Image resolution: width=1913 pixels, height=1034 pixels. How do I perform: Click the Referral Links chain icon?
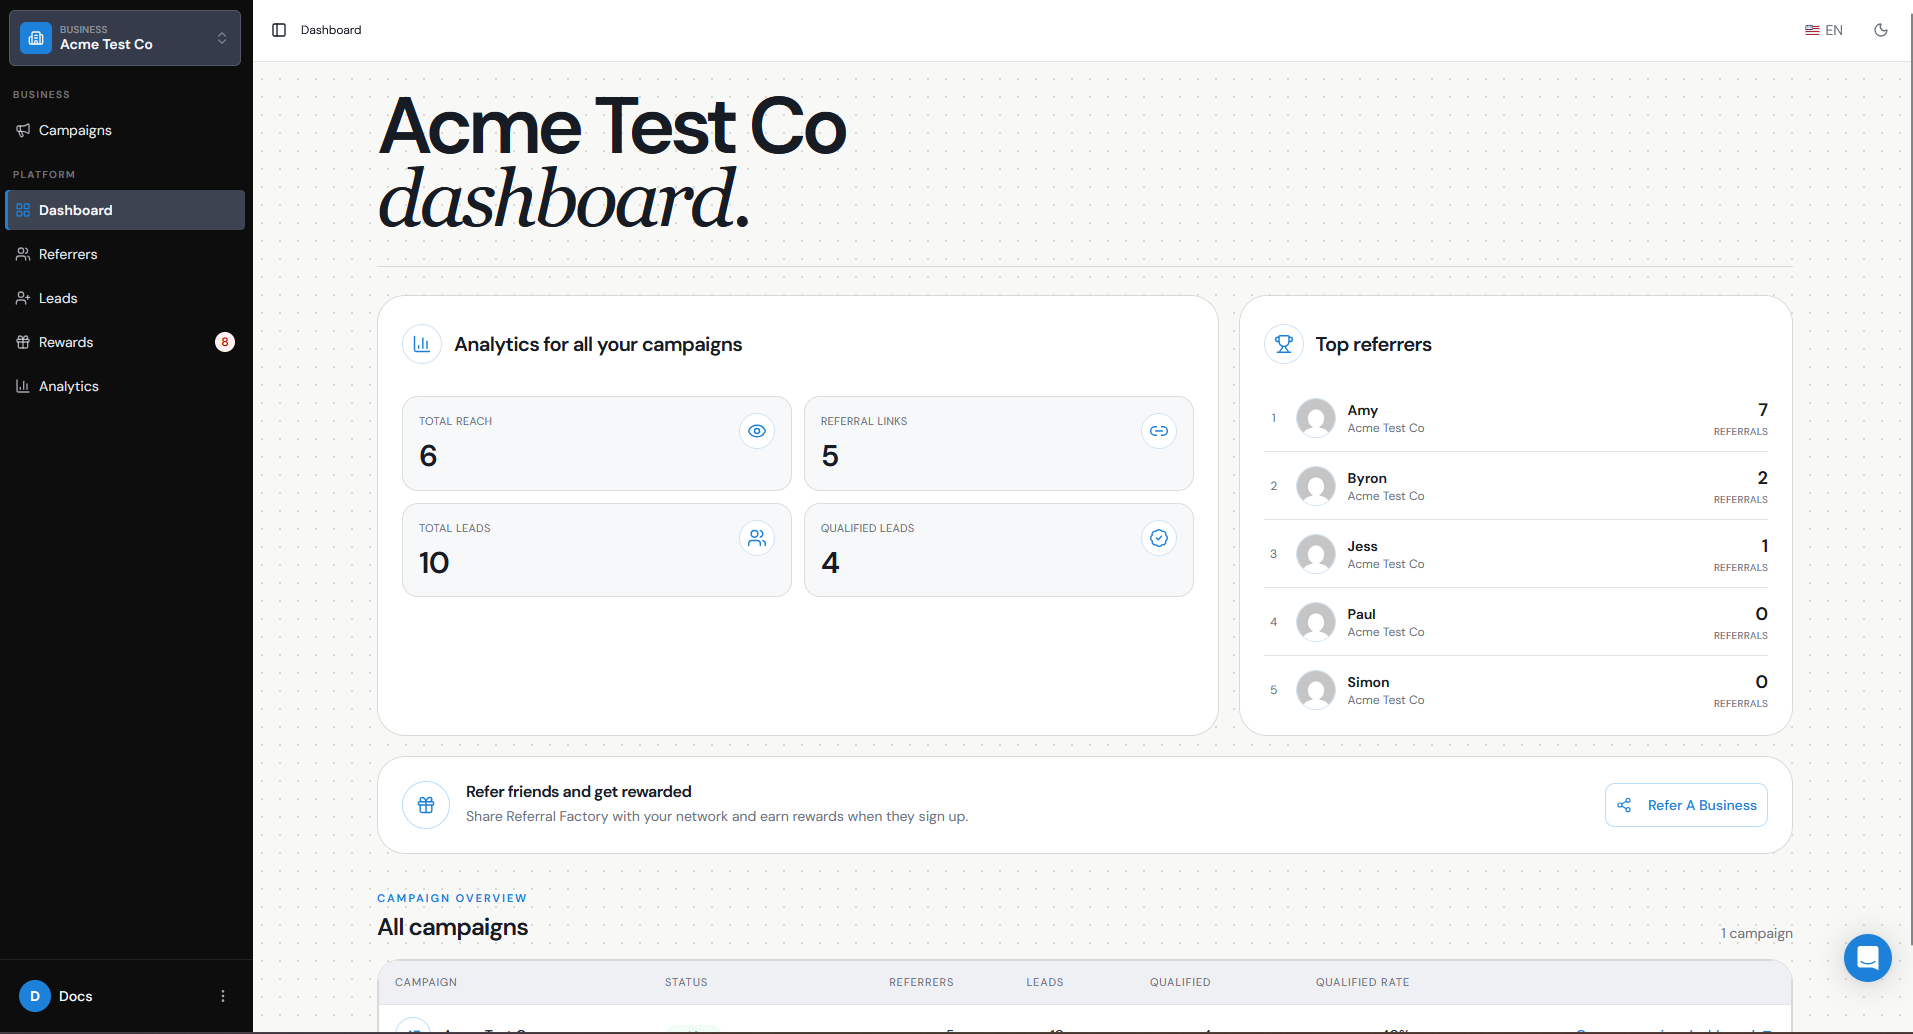coord(1159,431)
